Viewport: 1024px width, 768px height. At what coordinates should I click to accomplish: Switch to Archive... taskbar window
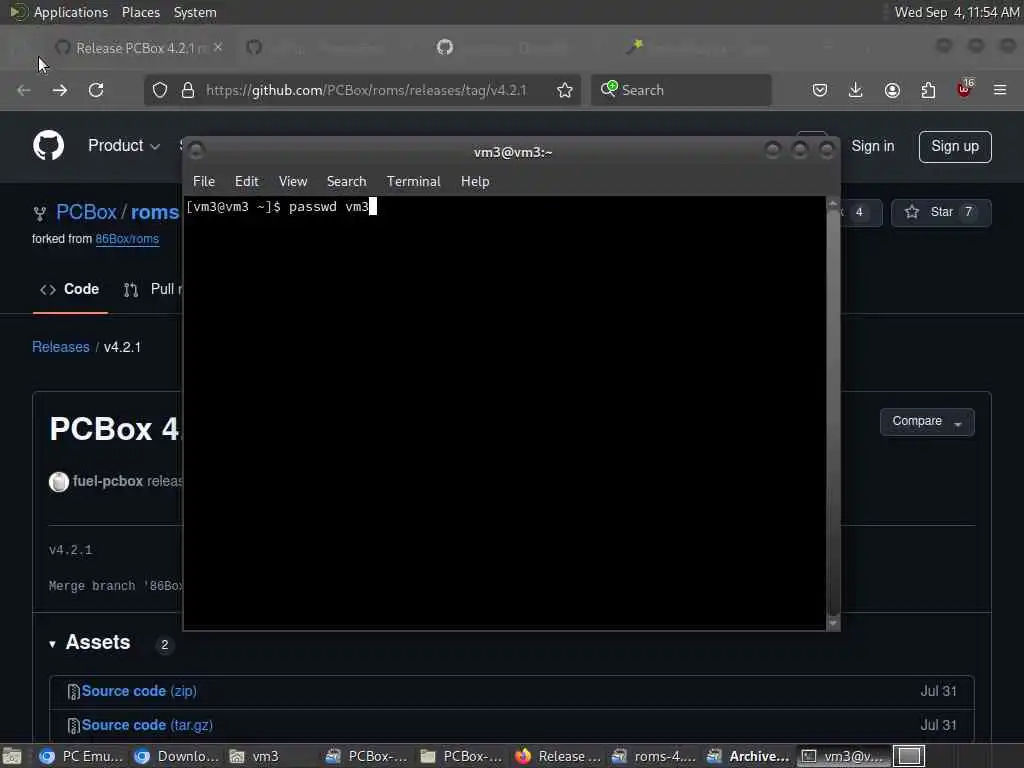coord(749,756)
